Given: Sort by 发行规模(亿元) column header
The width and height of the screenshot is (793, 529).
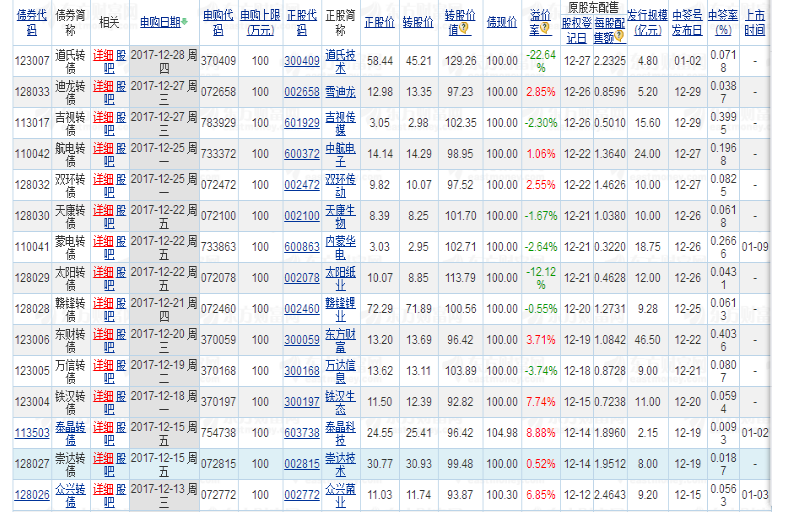Looking at the screenshot, I should [x=647, y=22].
